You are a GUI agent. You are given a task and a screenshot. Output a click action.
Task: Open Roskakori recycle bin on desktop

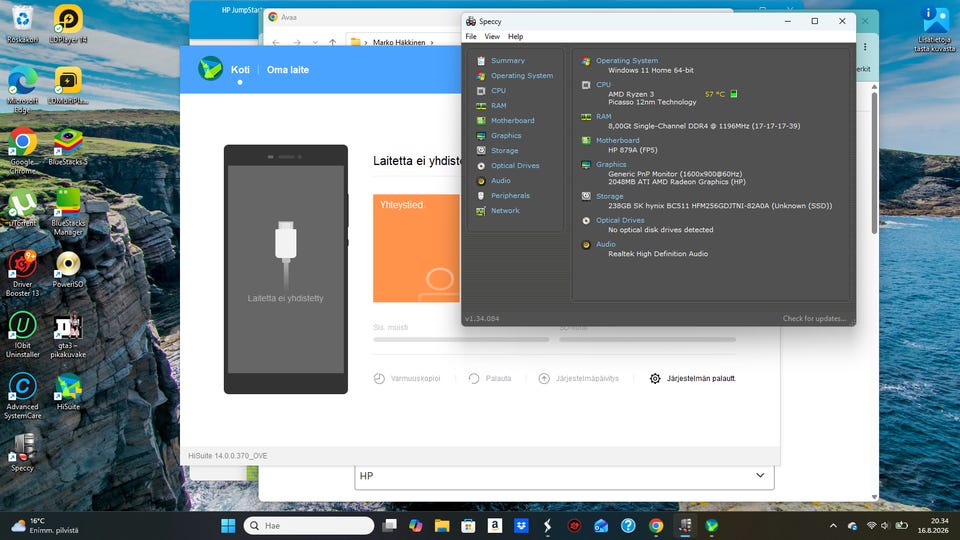point(23,24)
